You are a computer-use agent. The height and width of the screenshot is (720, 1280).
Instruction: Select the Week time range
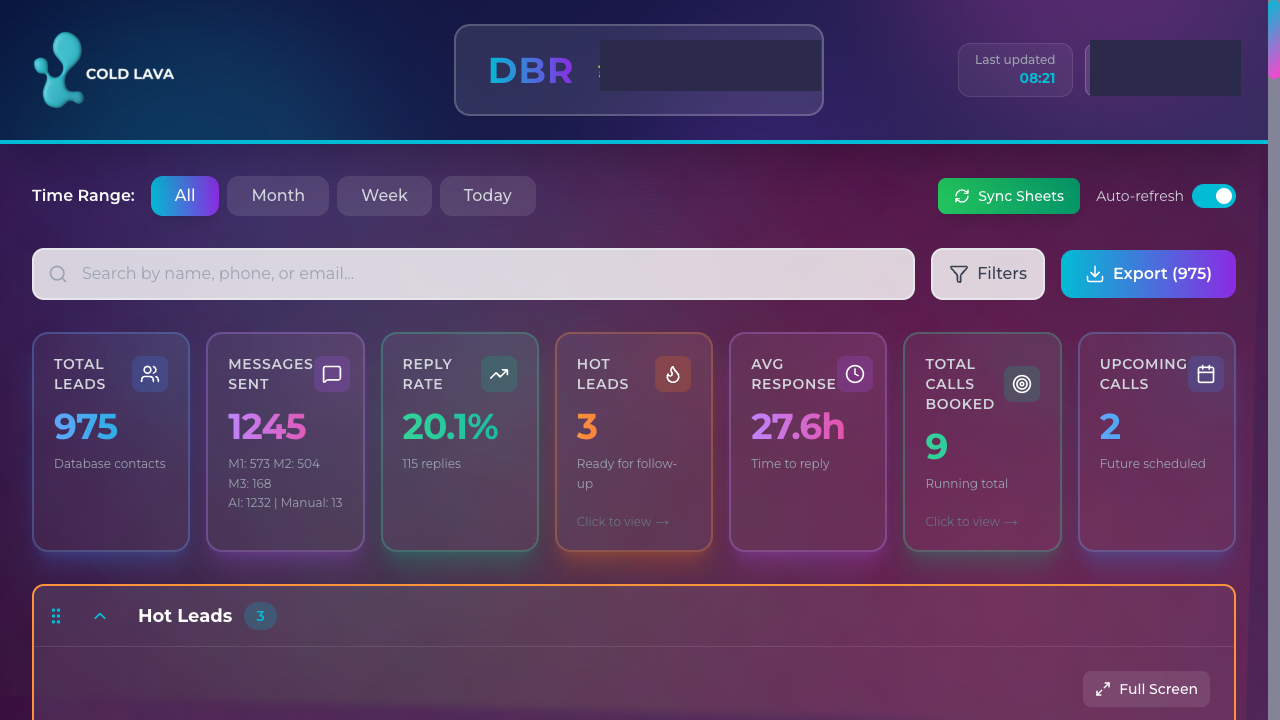[x=384, y=195]
